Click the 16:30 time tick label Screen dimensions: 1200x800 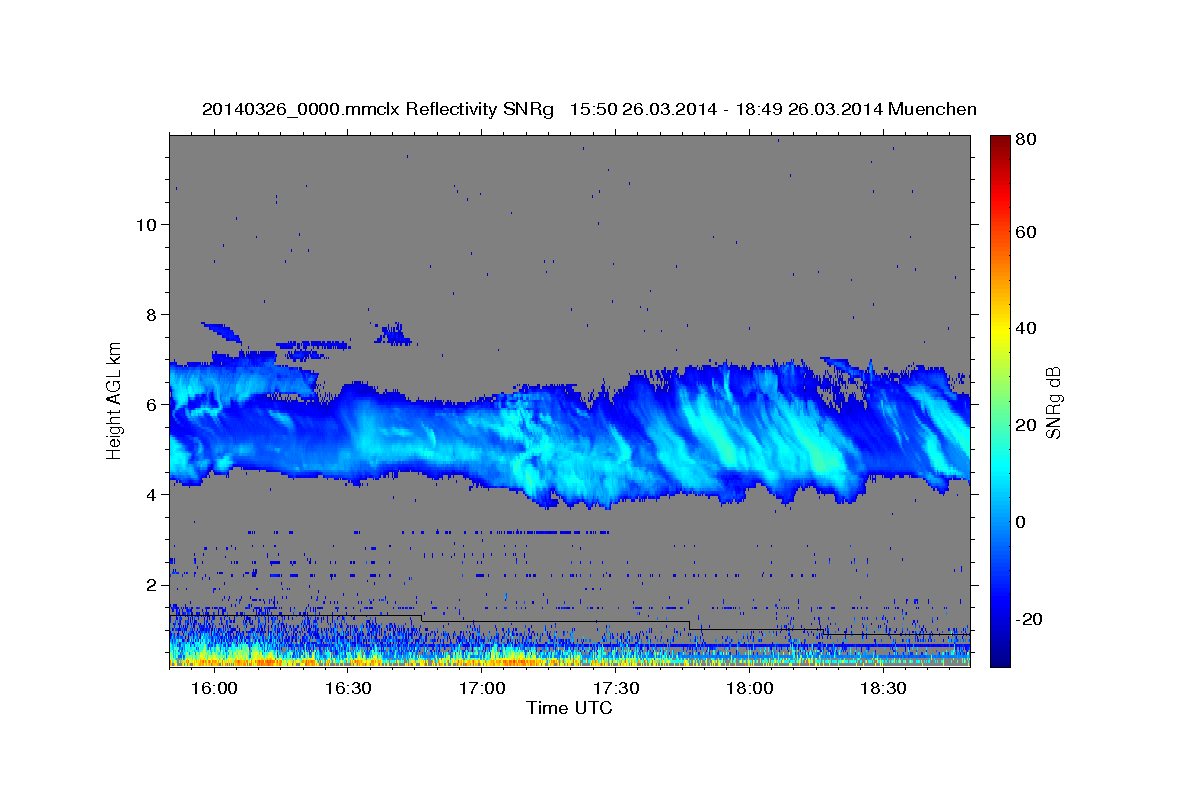(x=347, y=689)
